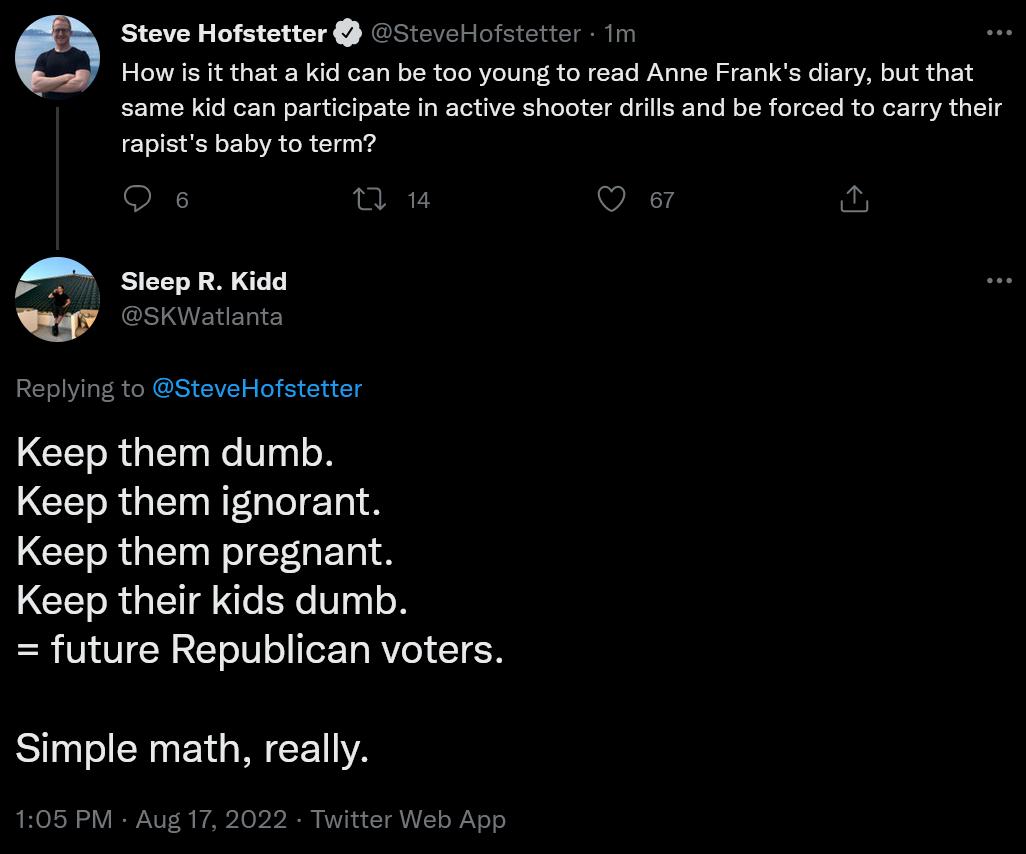Open the @SteveHofstetter link in the reply header
This screenshot has height=854, width=1026.
point(257,388)
